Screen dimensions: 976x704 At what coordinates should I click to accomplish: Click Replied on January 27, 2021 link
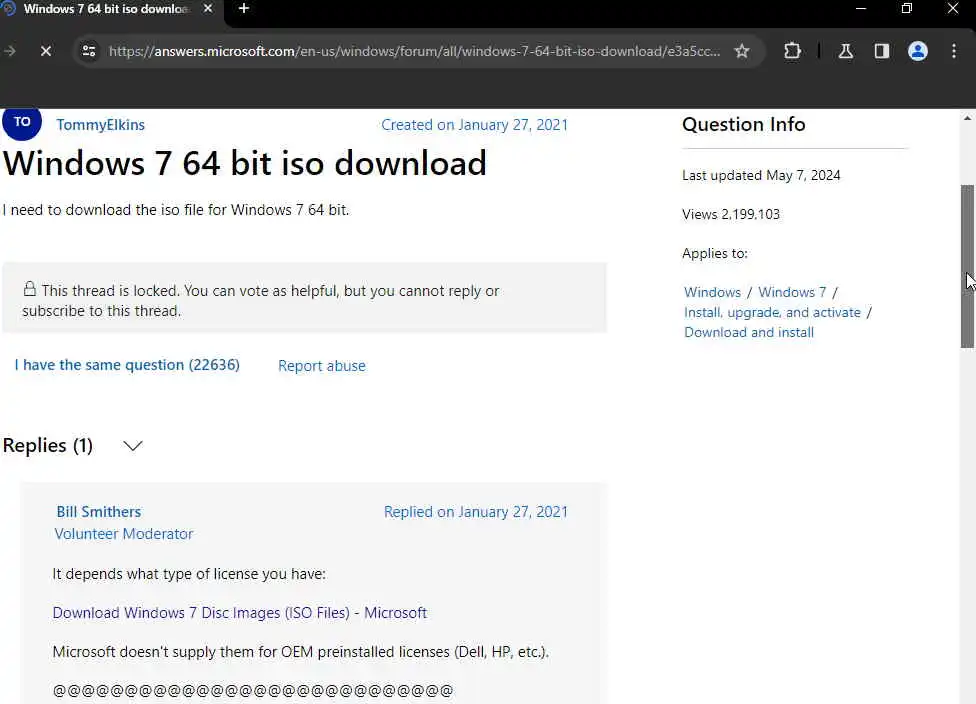pyautogui.click(x=476, y=512)
